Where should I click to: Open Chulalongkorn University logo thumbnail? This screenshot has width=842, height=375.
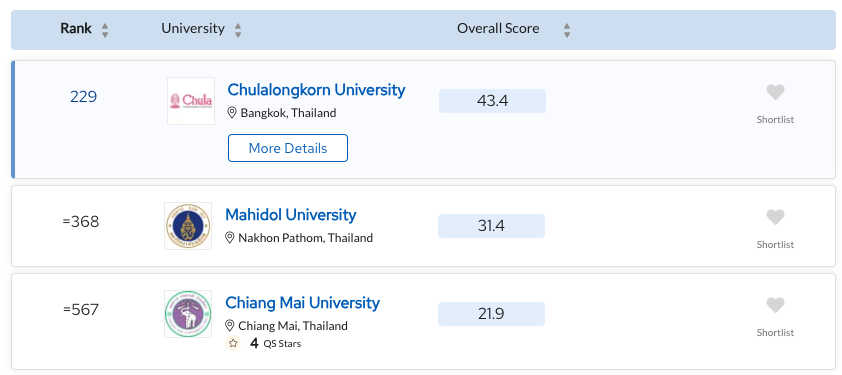click(191, 101)
